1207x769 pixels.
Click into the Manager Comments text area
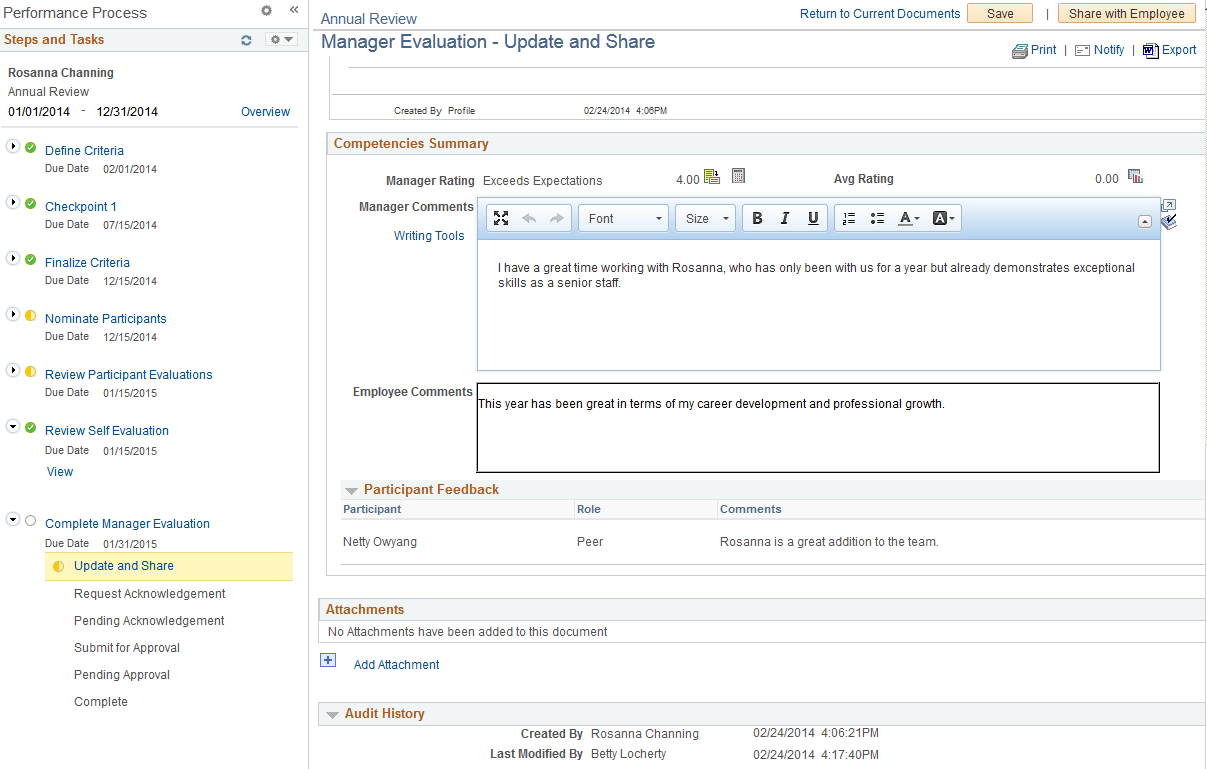coord(818,305)
